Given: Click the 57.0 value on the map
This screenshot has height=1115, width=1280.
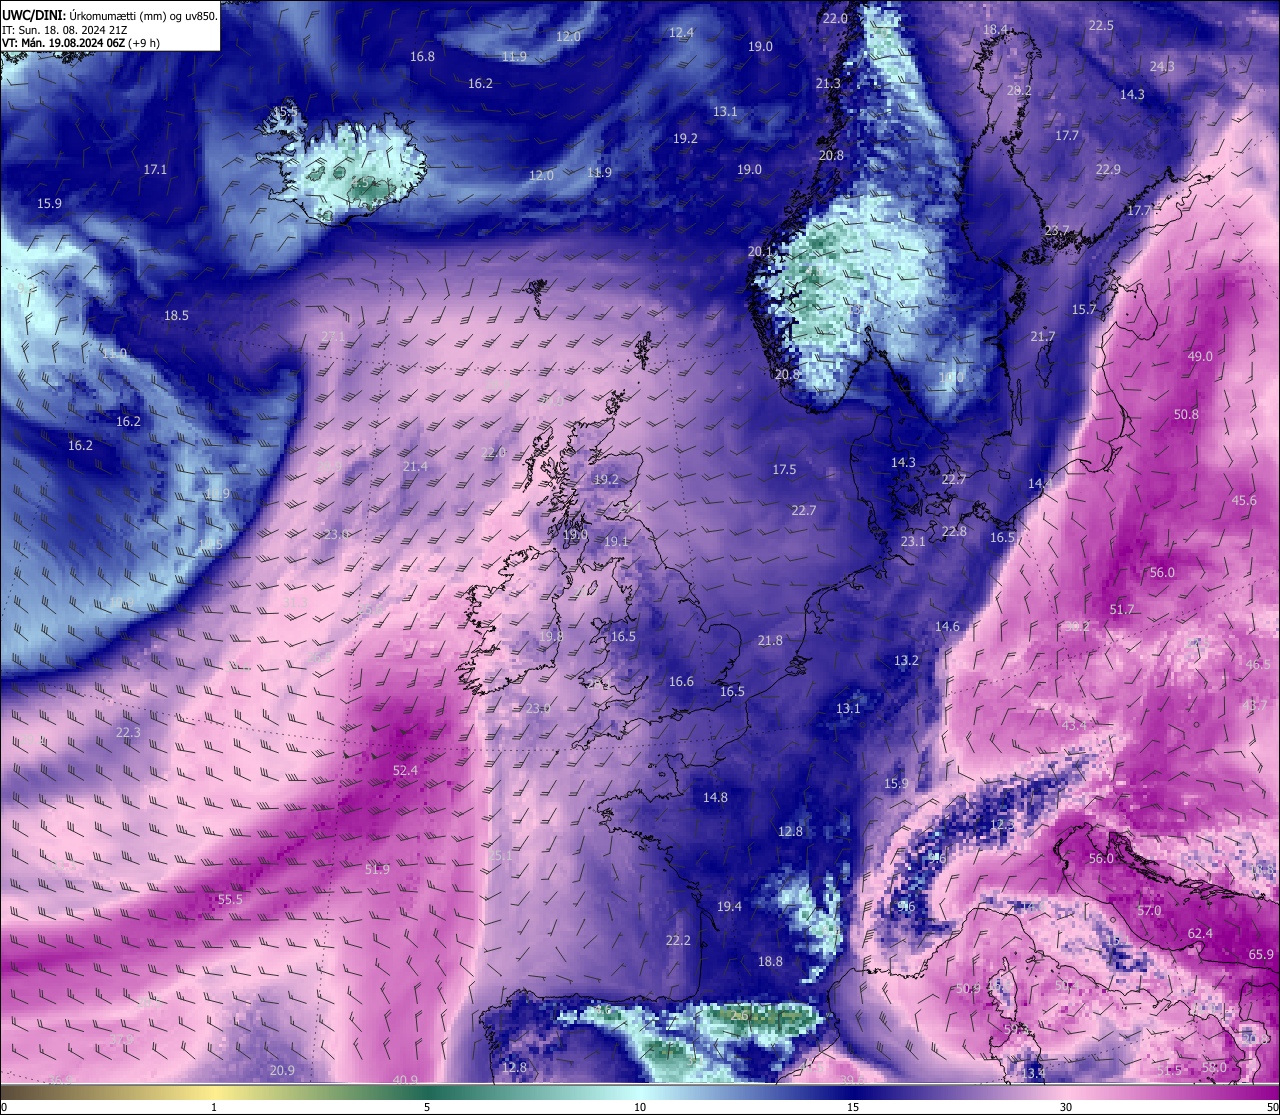Looking at the screenshot, I should (x=1150, y=911).
